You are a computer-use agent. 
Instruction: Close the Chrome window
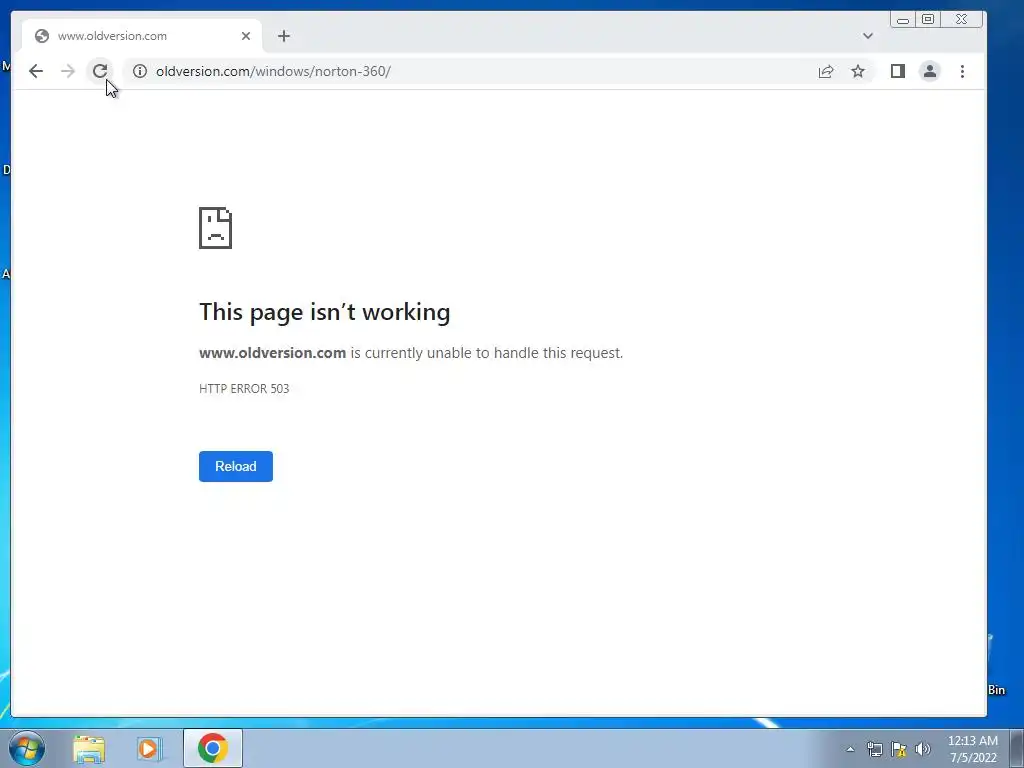point(961,20)
